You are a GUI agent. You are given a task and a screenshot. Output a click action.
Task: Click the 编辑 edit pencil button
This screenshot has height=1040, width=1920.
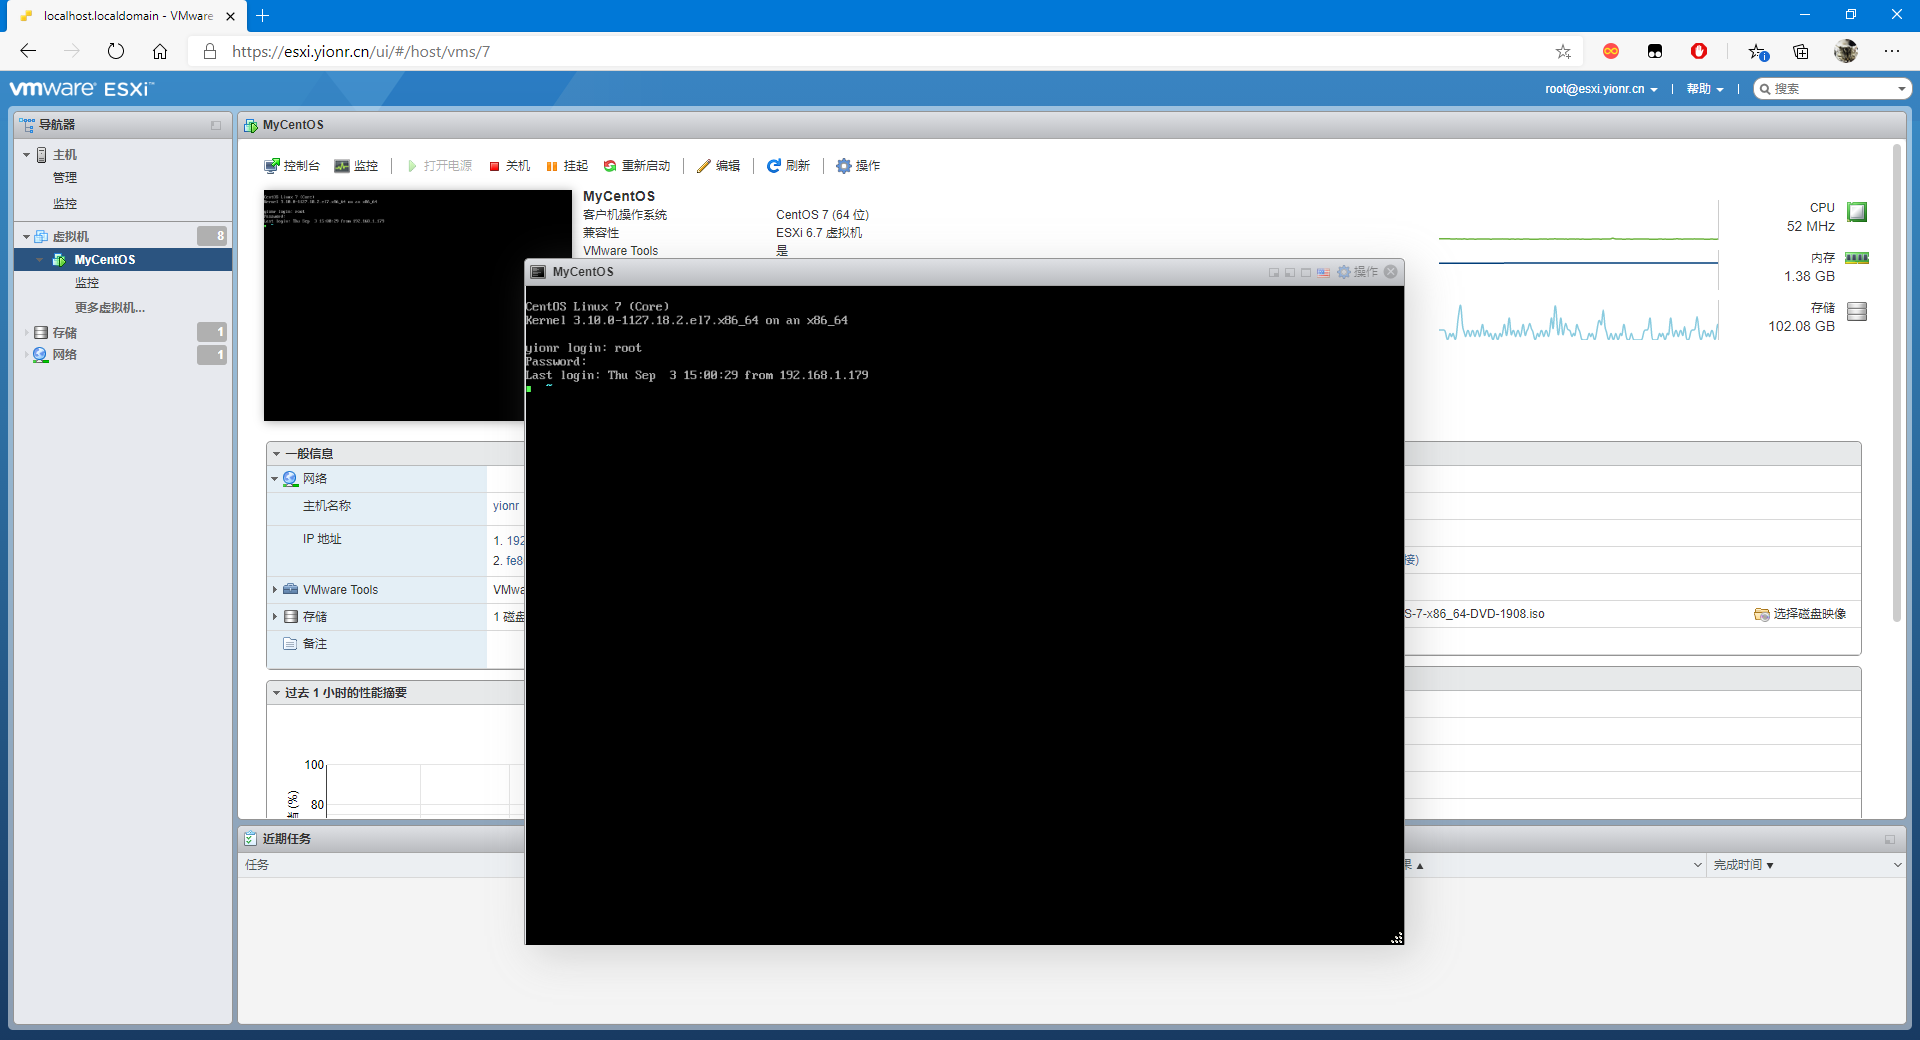point(718,166)
